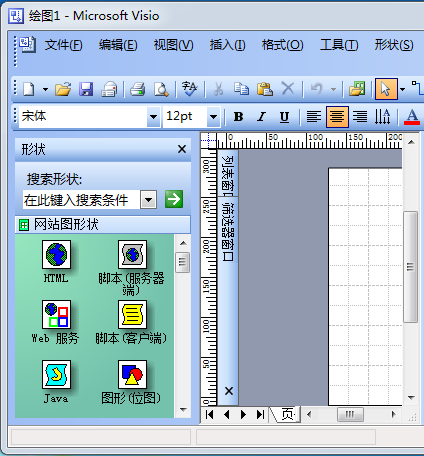The height and width of the screenshot is (456, 424).
Task: Open Print Preview magnifier icon
Action: 161,89
